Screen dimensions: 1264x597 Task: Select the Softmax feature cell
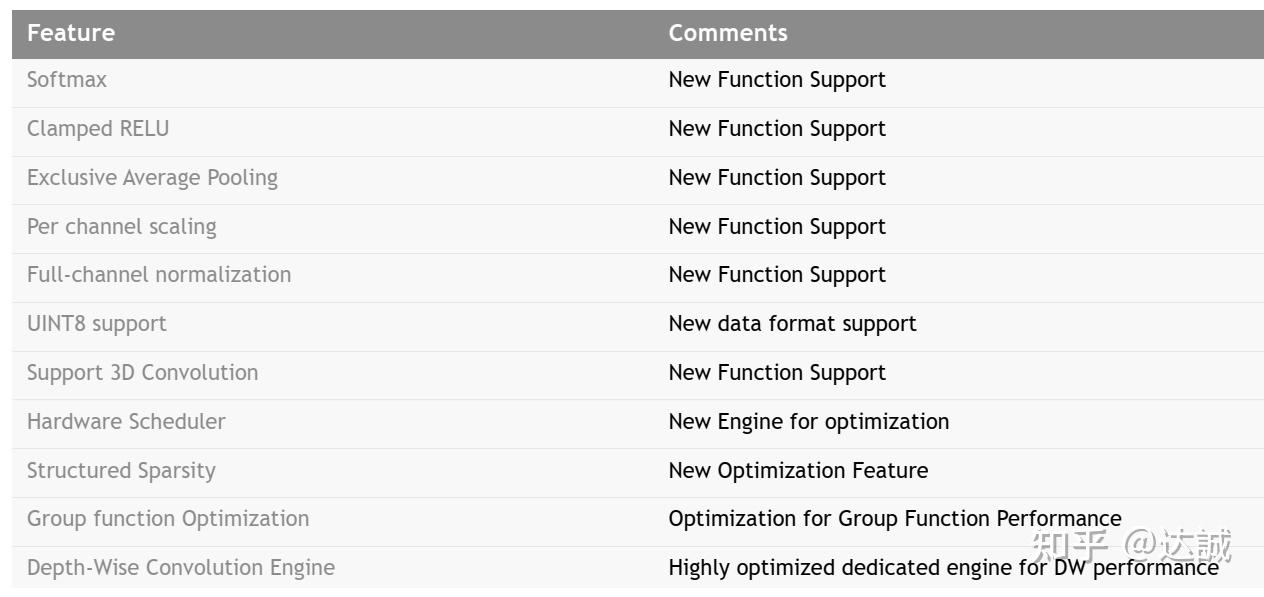66,80
